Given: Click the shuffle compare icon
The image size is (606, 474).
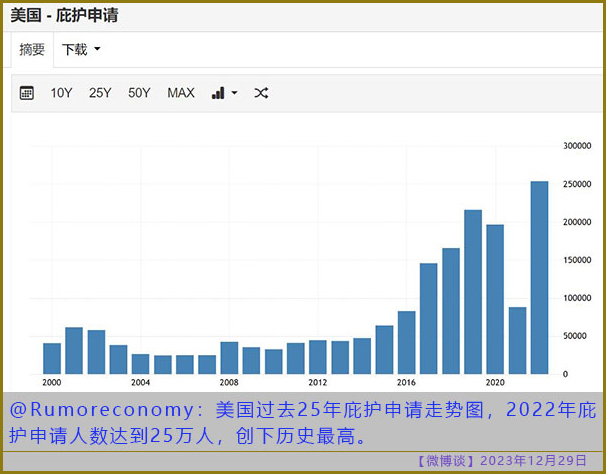Looking at the screenshot, I should point(261,93).
